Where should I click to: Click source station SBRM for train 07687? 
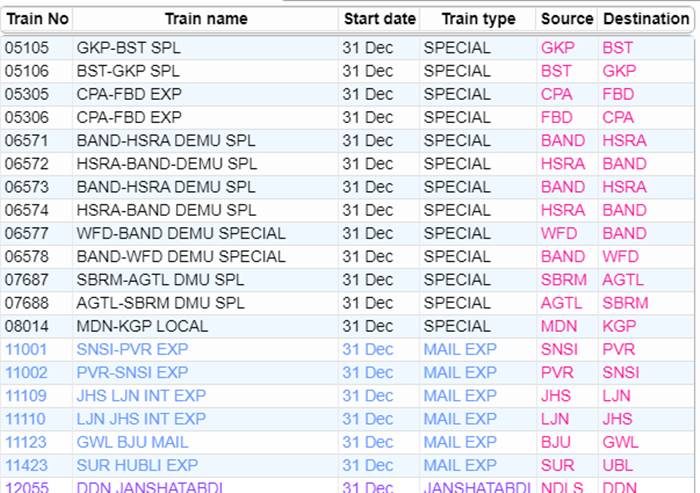[565, 280]
